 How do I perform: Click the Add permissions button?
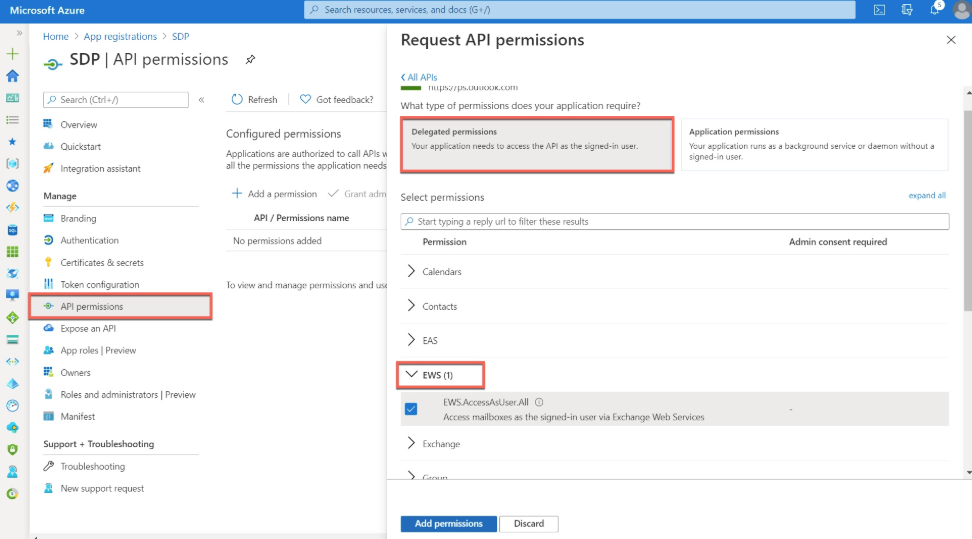(448, 524)
